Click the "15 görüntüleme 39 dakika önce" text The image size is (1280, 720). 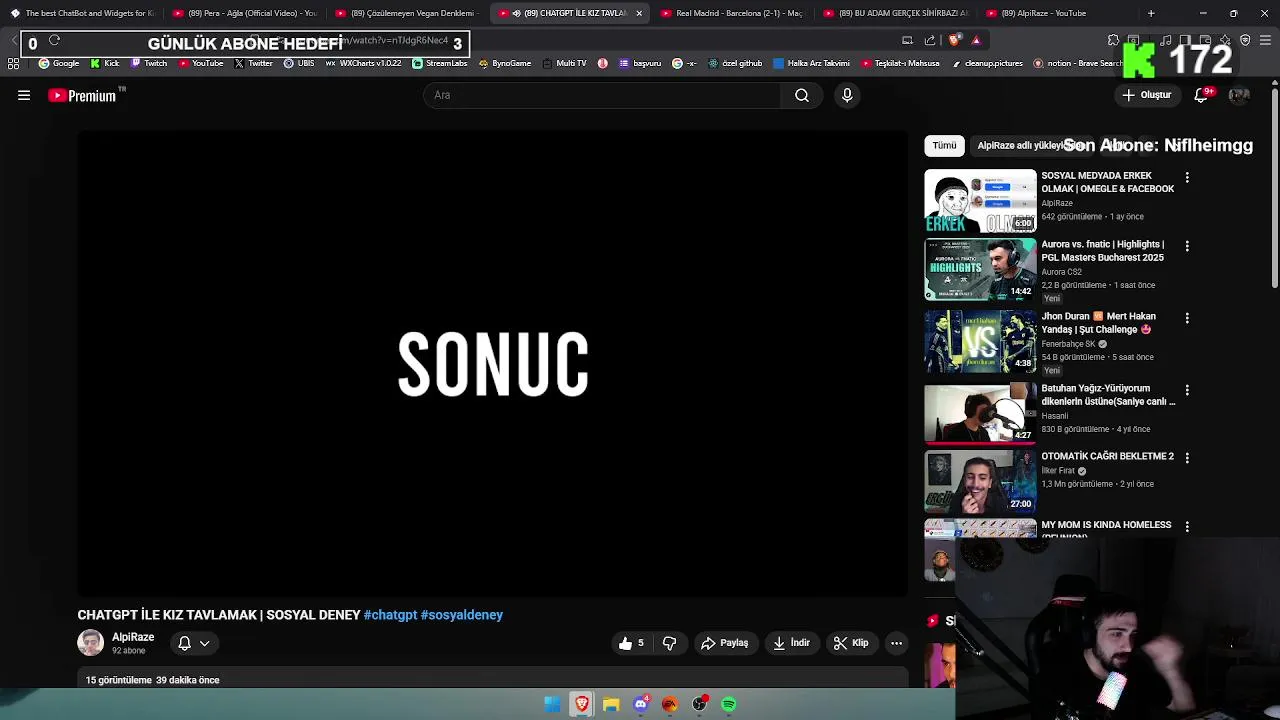point(152,680)
